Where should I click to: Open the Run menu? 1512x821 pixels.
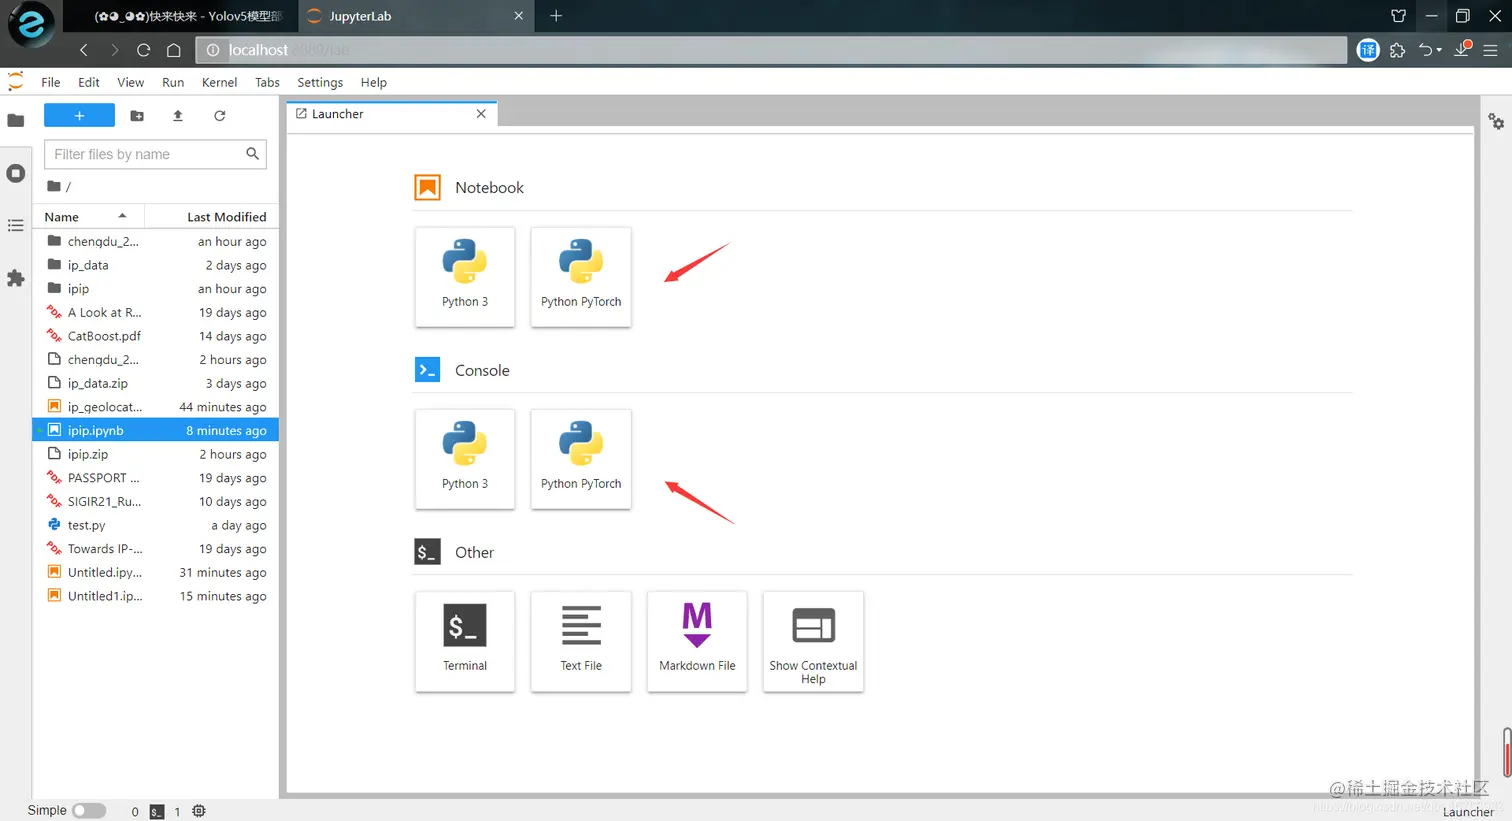tap(173, 82)
